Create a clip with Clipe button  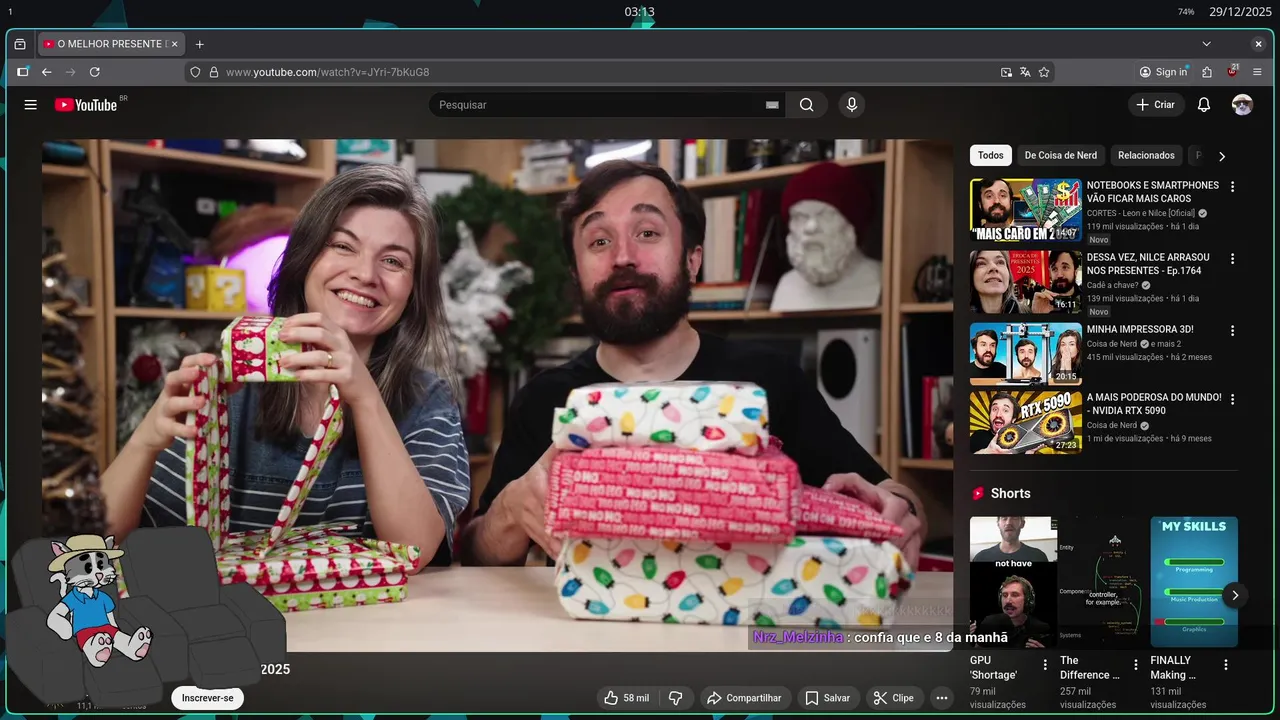[x=894, y=698]
